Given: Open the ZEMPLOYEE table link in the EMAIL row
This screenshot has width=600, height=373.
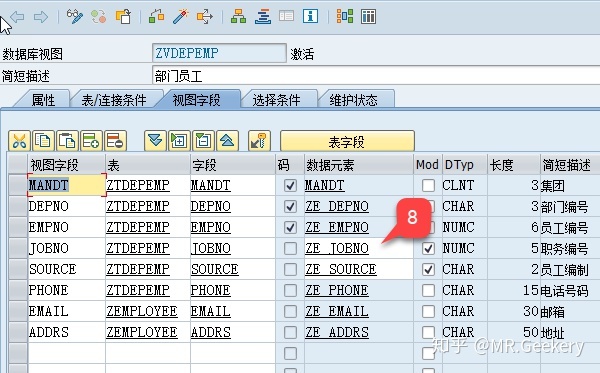Looking at the screenshot, I should [142, 311].
